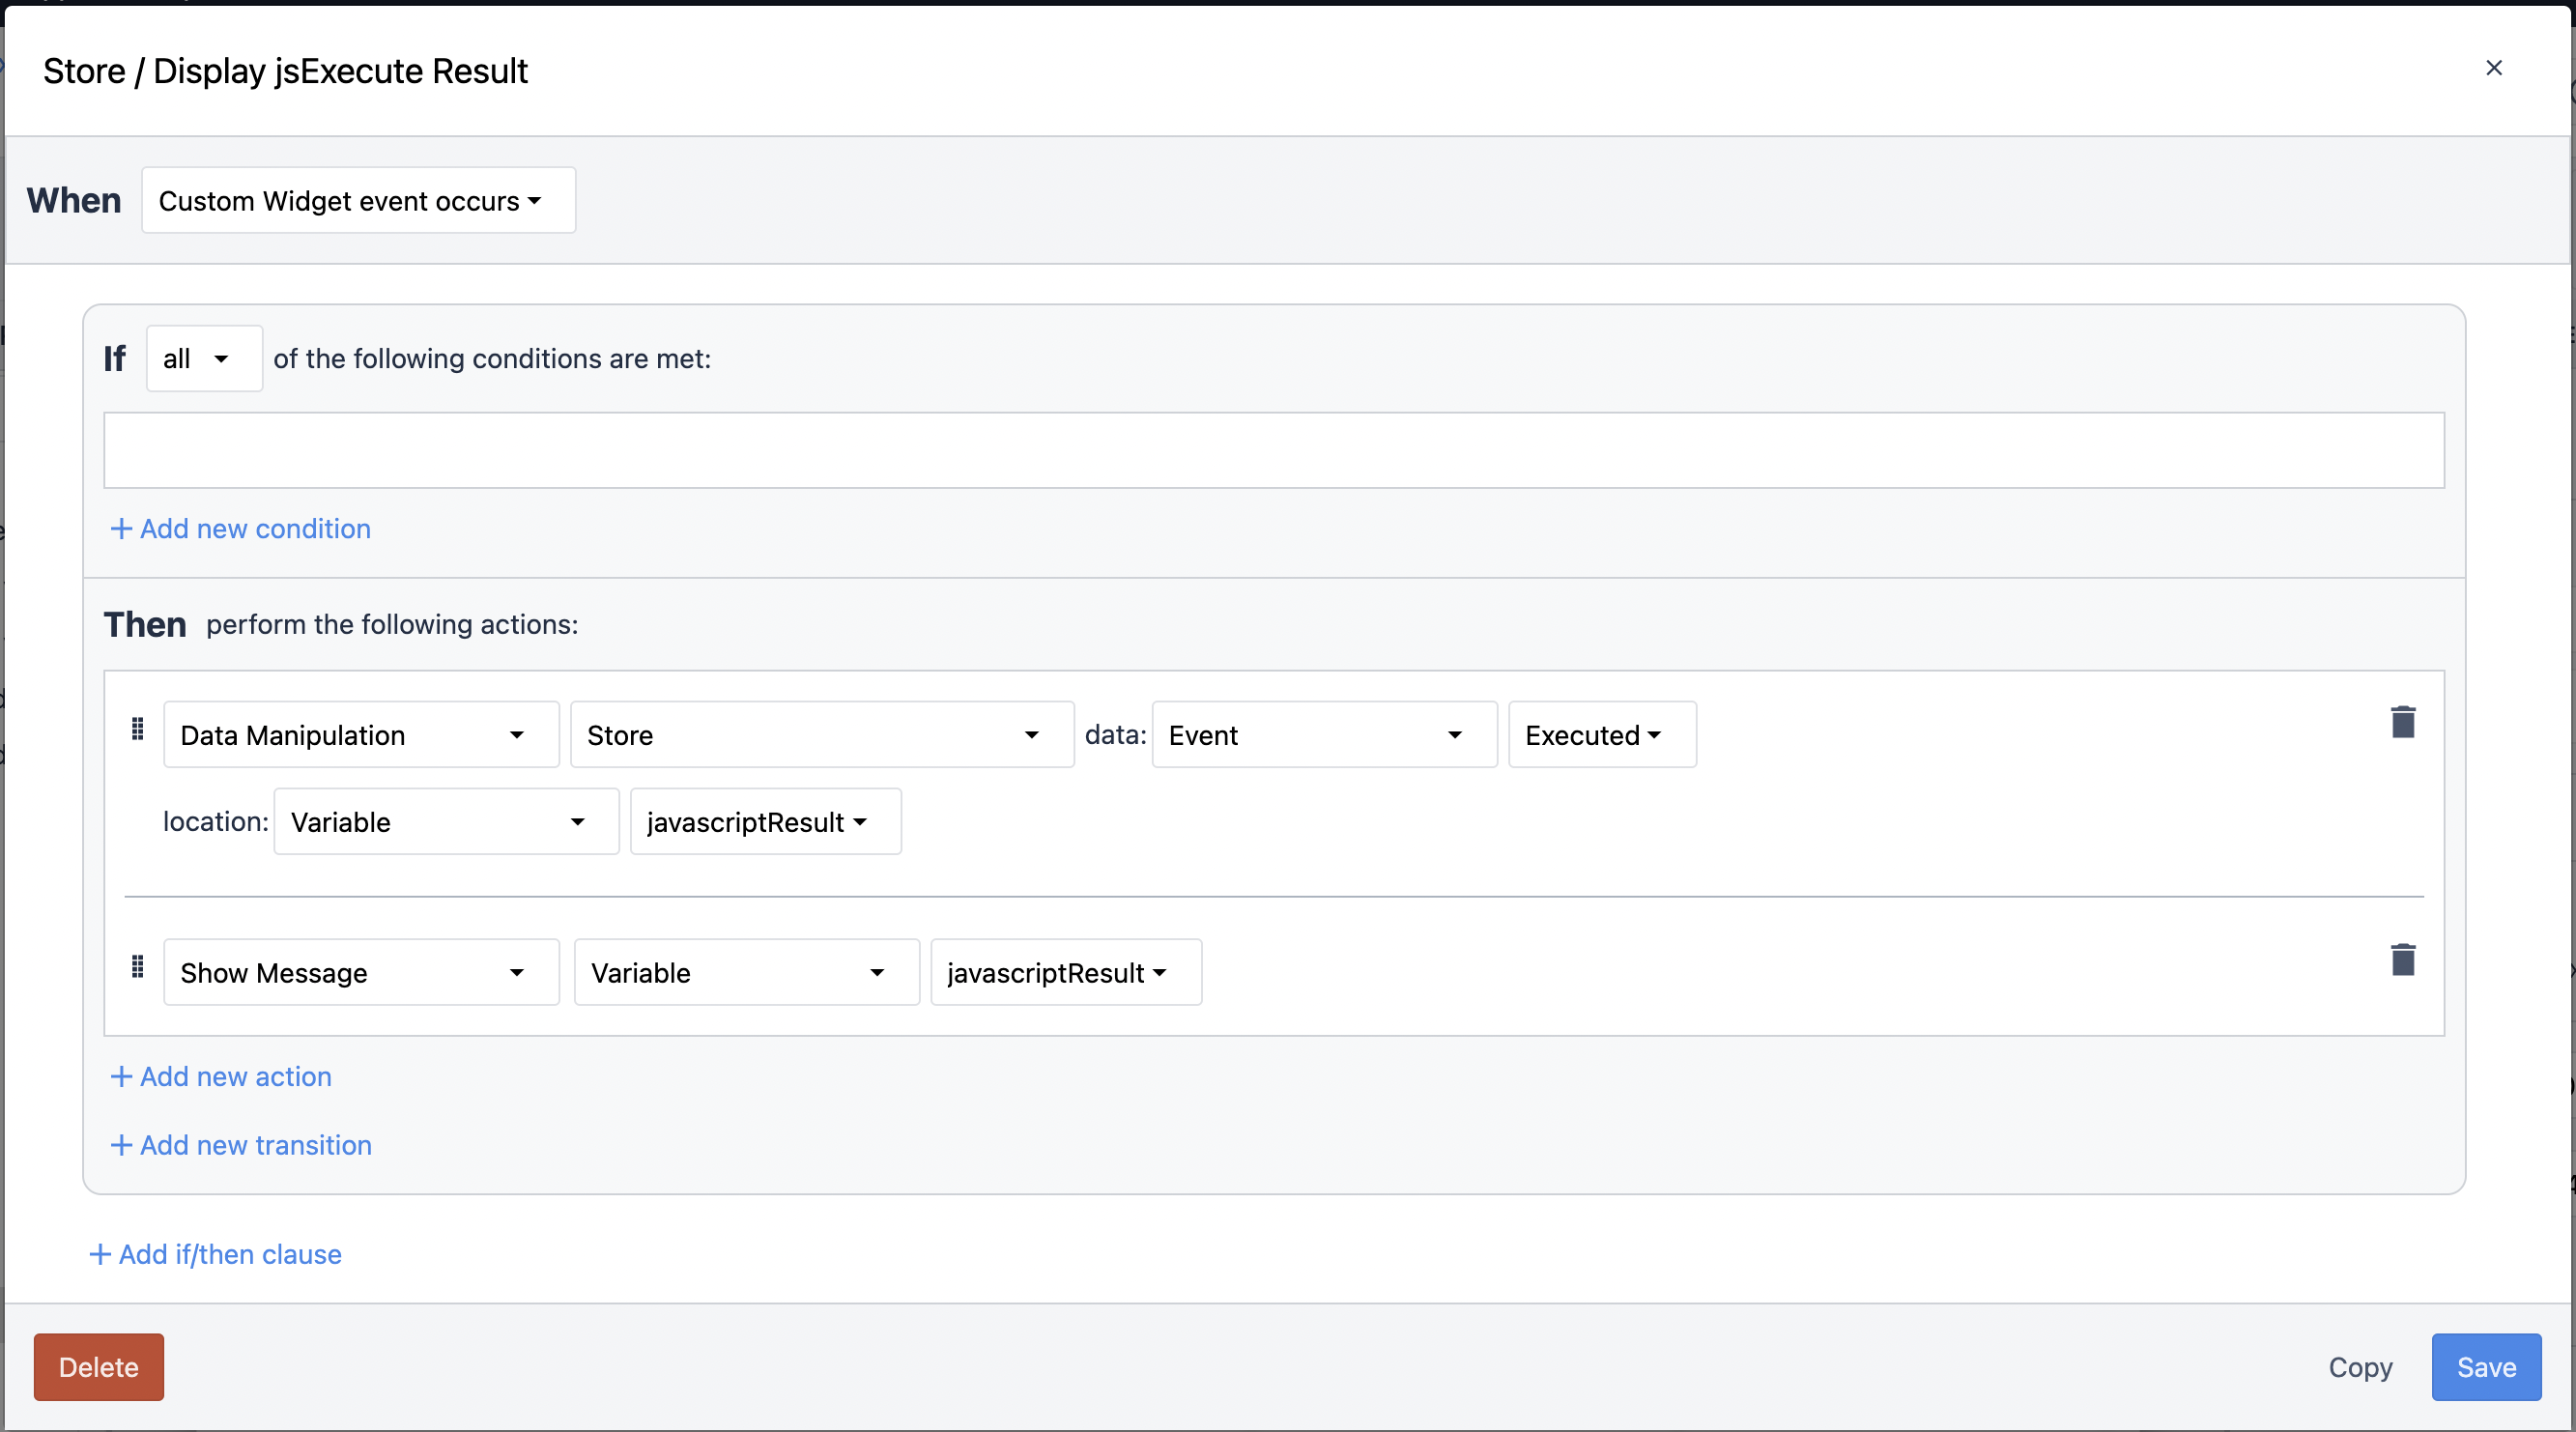Click the 'Store / Display jsExecute Result' title text
Screen dimensions: 2576x1432
pyautogui.click(x=285, y=71)
